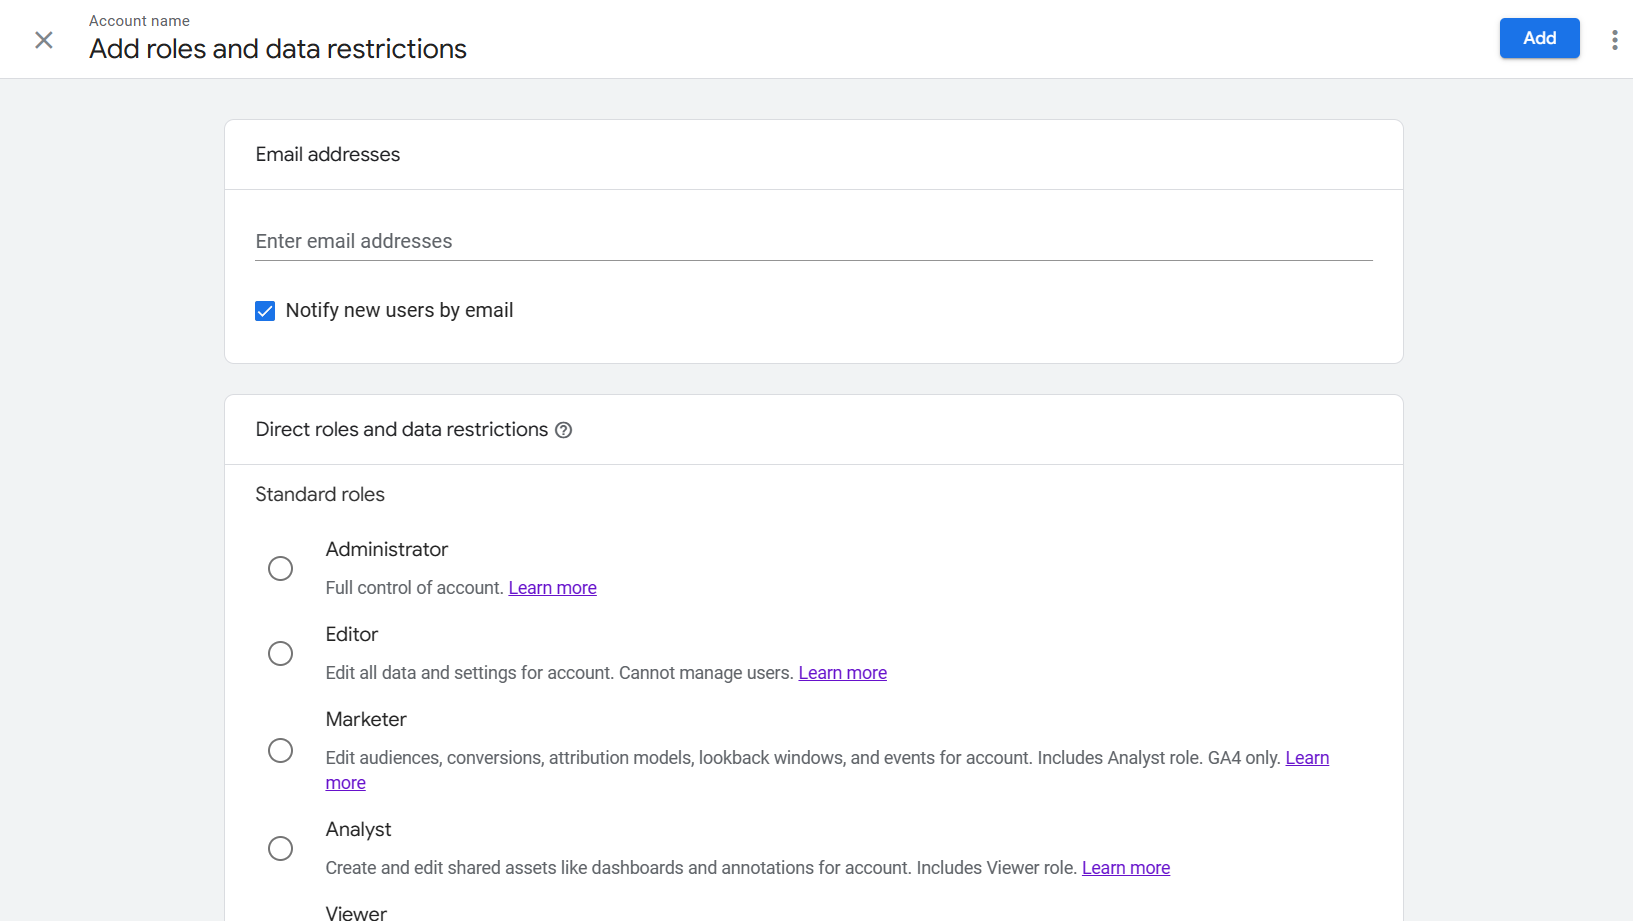
Task: Click the 'Analyst' role title text
Action: click(x=358, y=829)
